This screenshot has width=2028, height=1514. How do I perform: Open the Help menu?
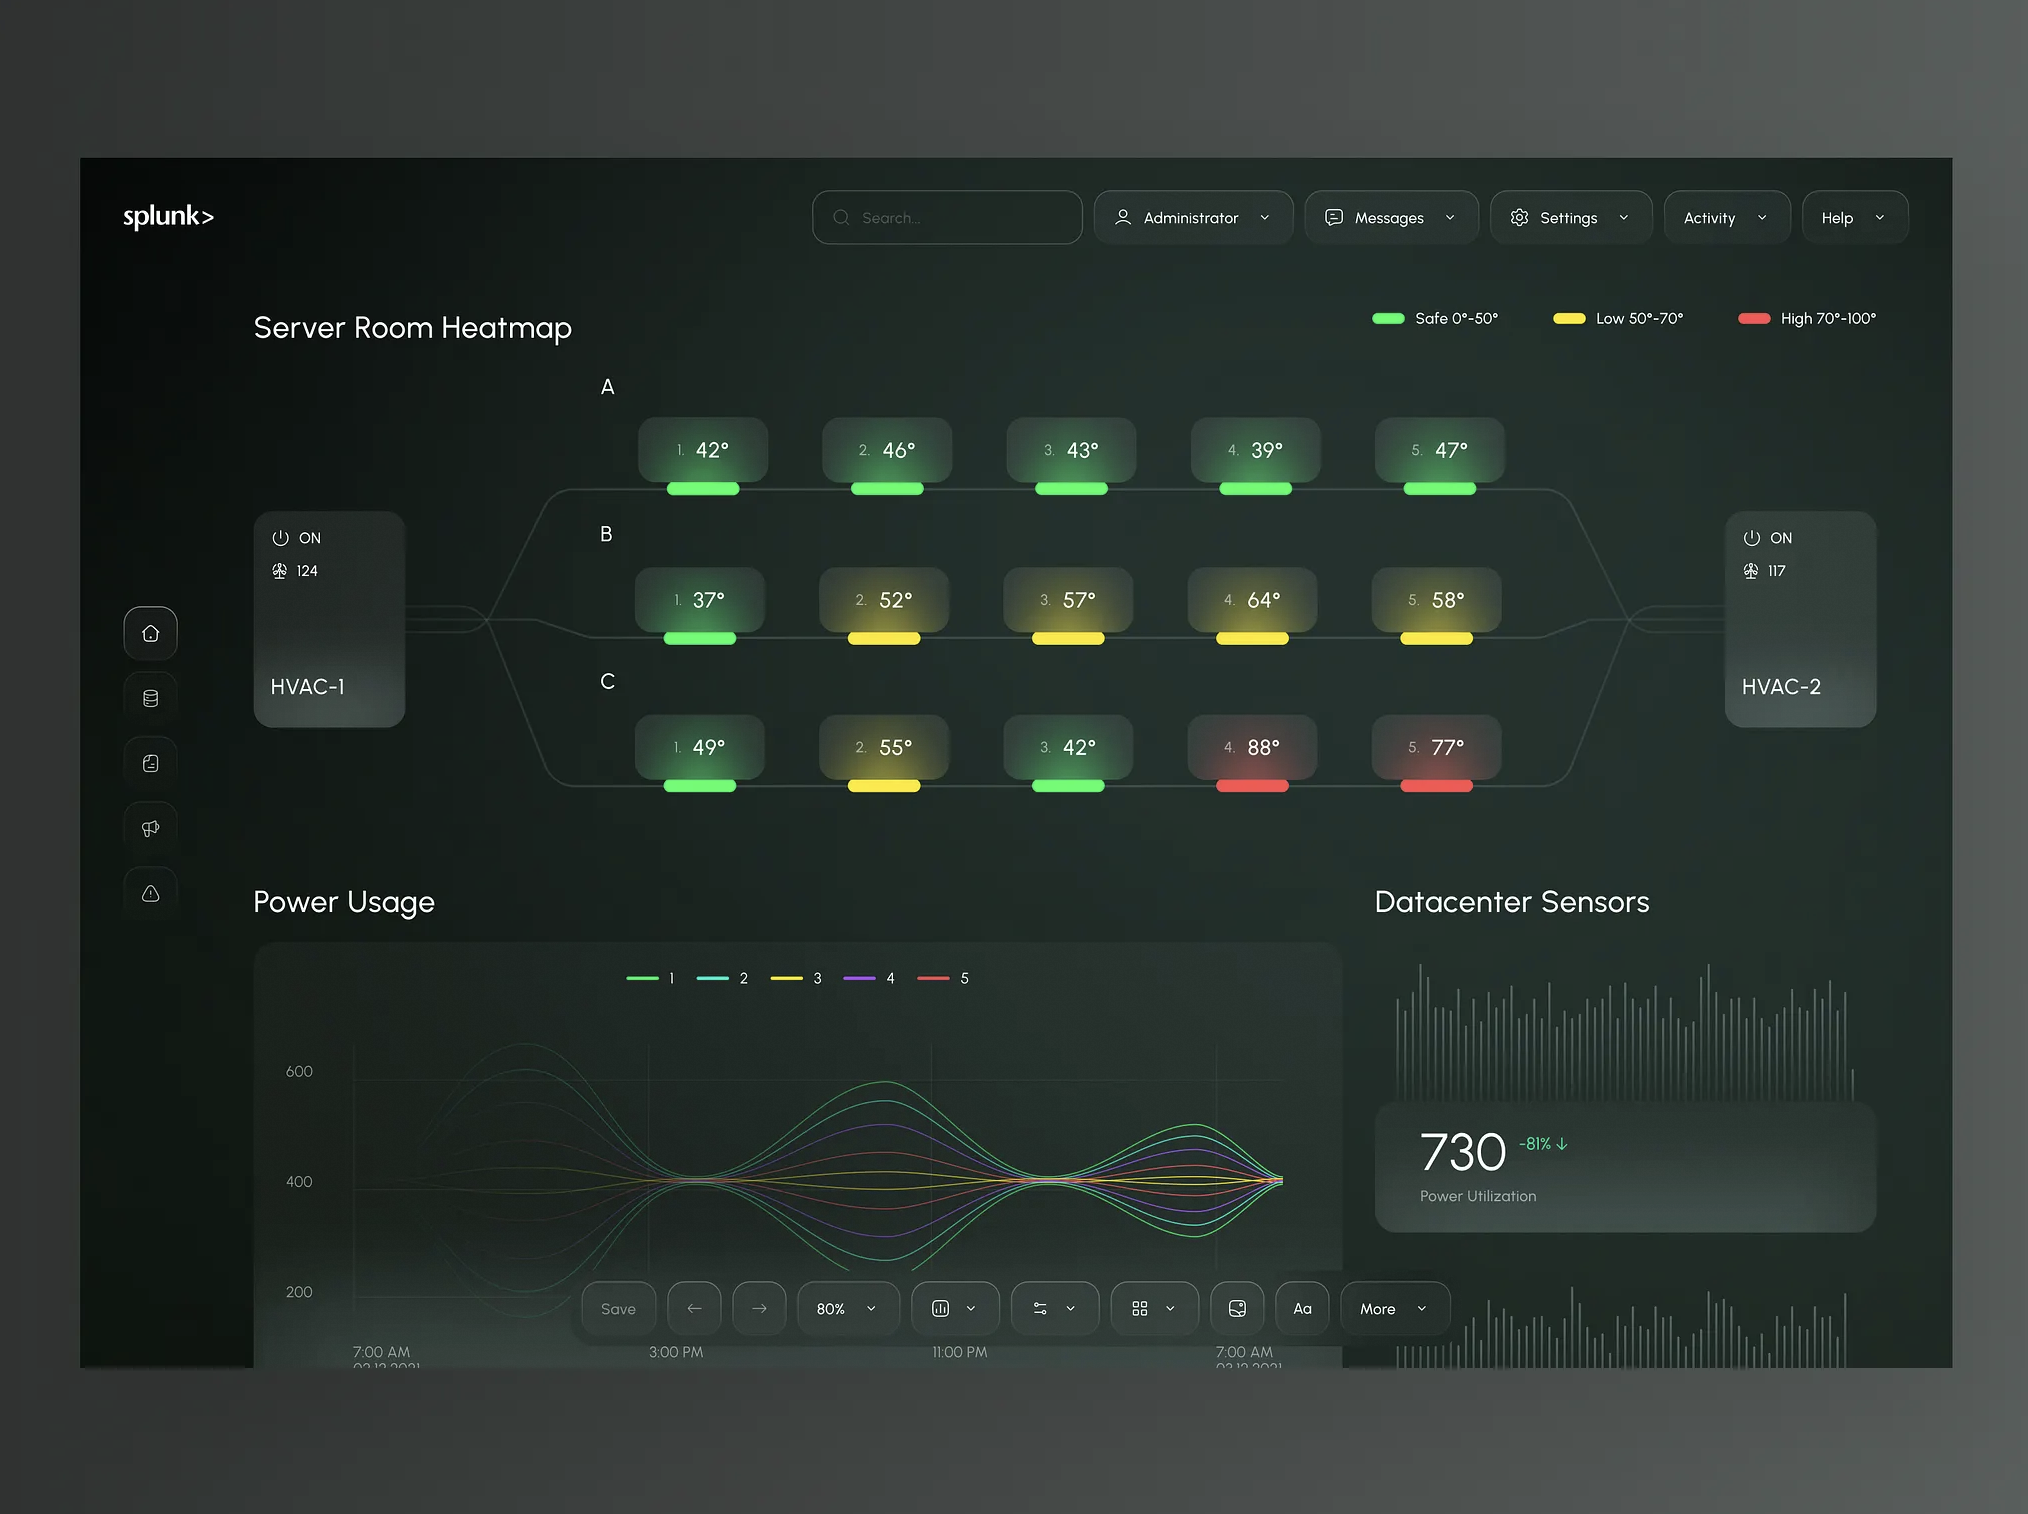click(x=1853, y=217)
